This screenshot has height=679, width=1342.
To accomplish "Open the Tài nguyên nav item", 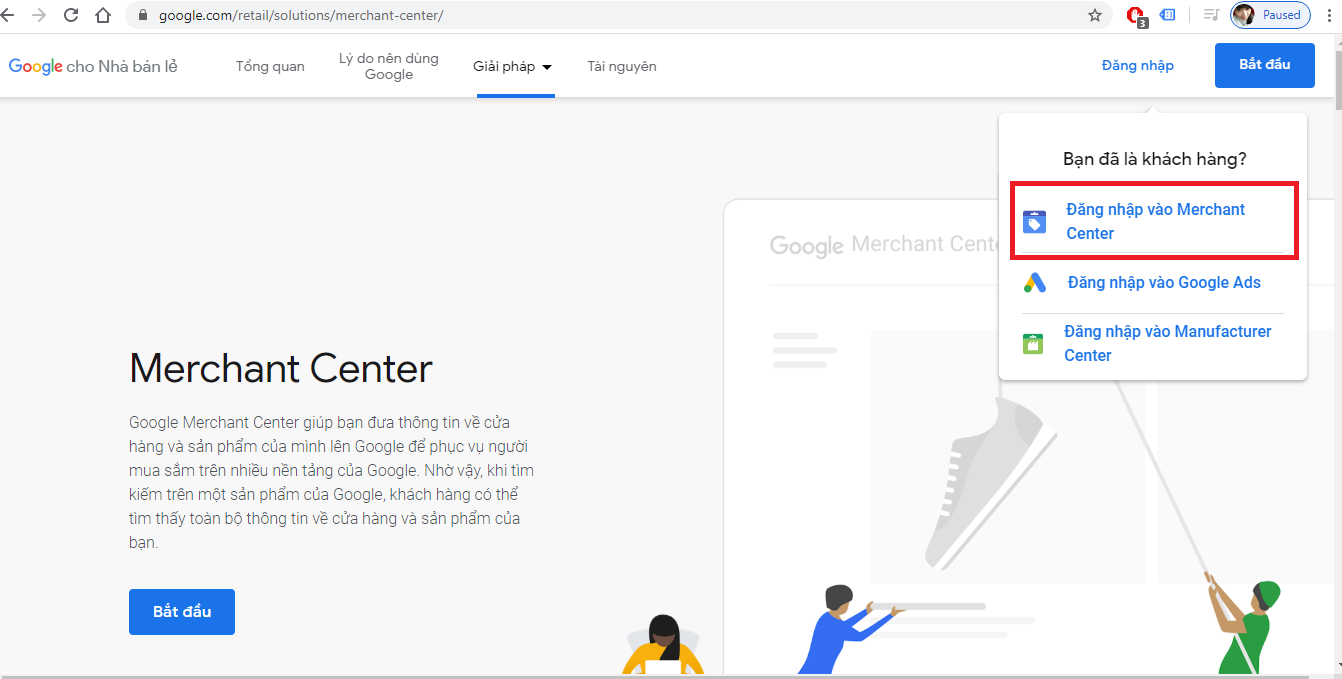I will click(x=622, y=66).
